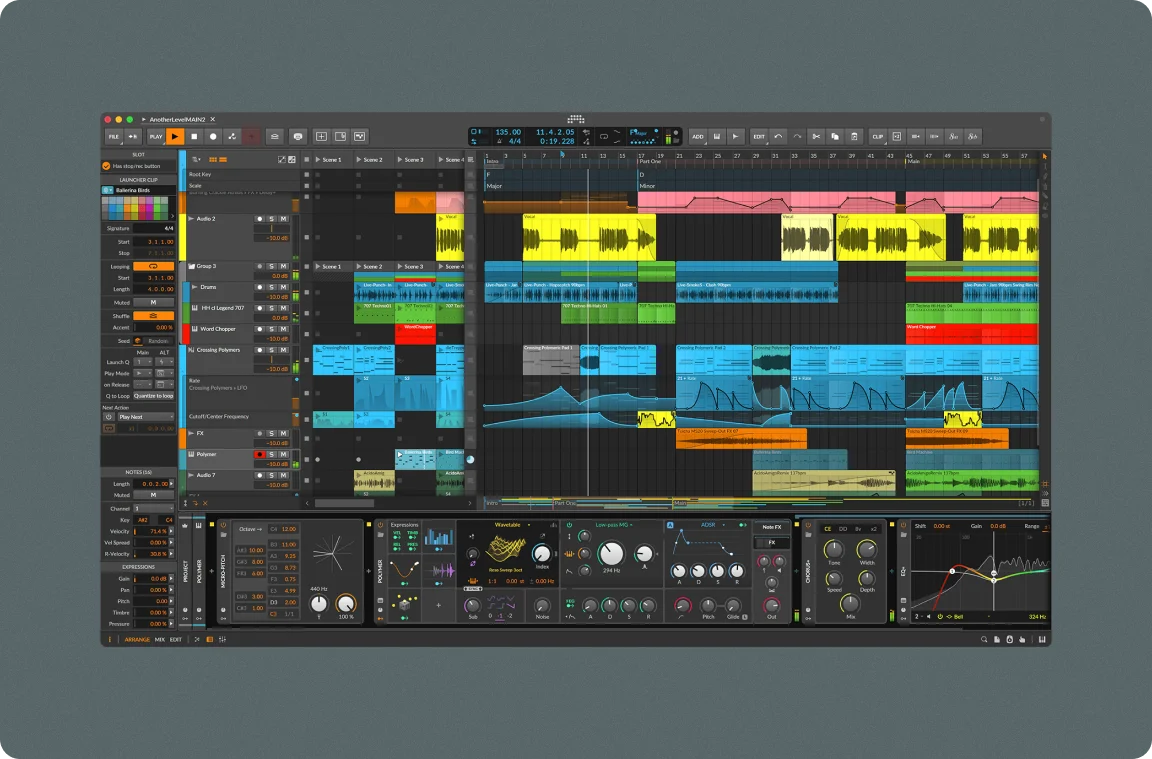The width and height of the screenshot is (1152, 759).
Task: Click the save disk icon beside ADD
Action: coord(716,137)
